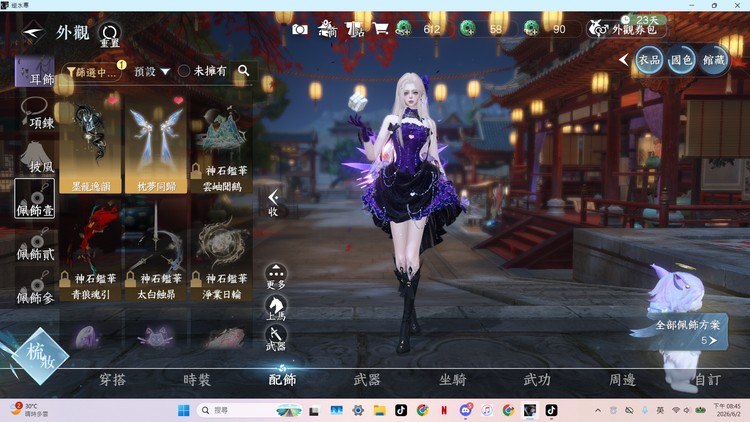The image size is (750, 422).
Task: Select the locked 淨業日輪 accessory card
Action: pyautogui.click(x=221, y=250)
